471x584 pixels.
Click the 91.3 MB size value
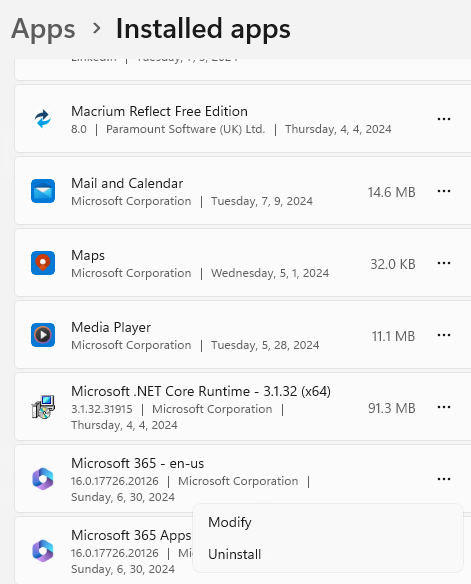[392, 408]
